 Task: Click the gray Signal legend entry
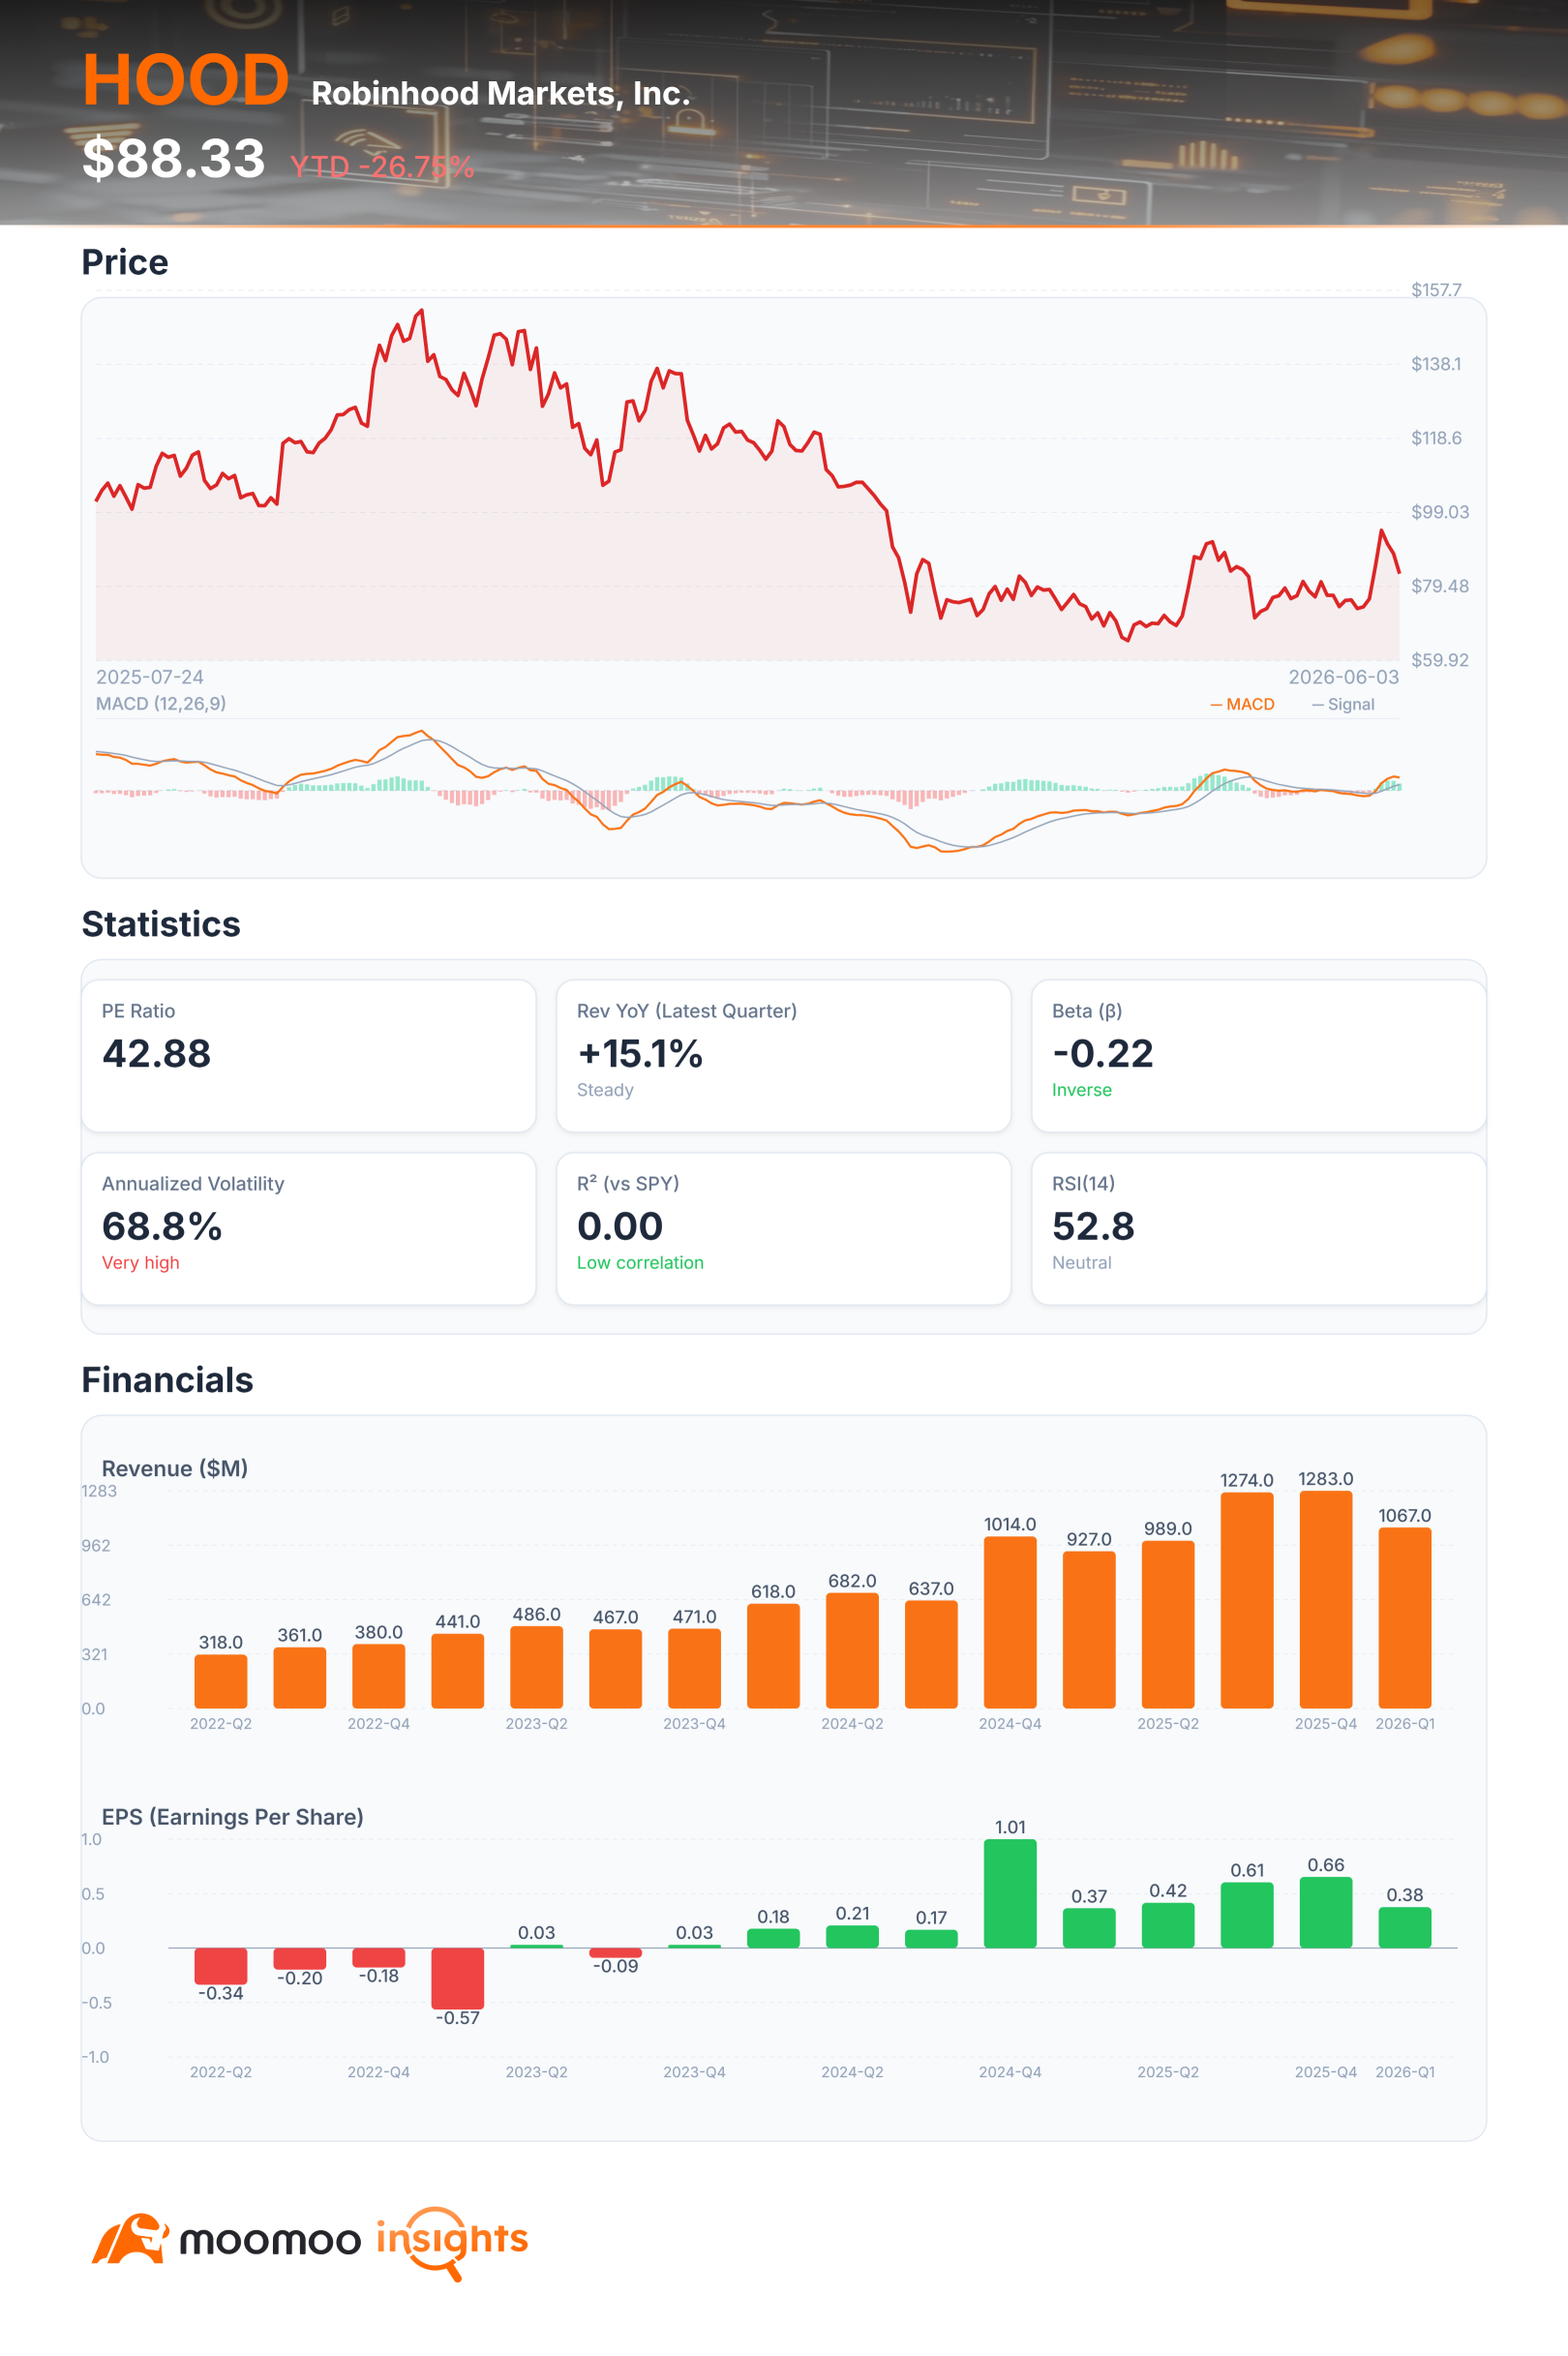[x=1343, y=704]
